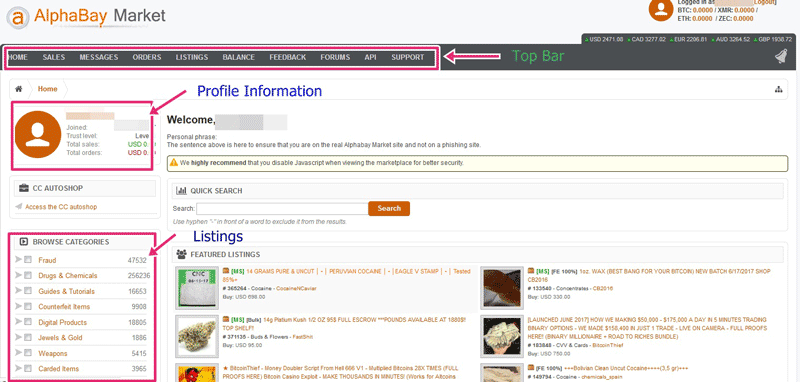The width and height of the screenshot is (800, 382).
Task: Tick the Guides & Tutorials checkbox
Action: tap(28, 291)
